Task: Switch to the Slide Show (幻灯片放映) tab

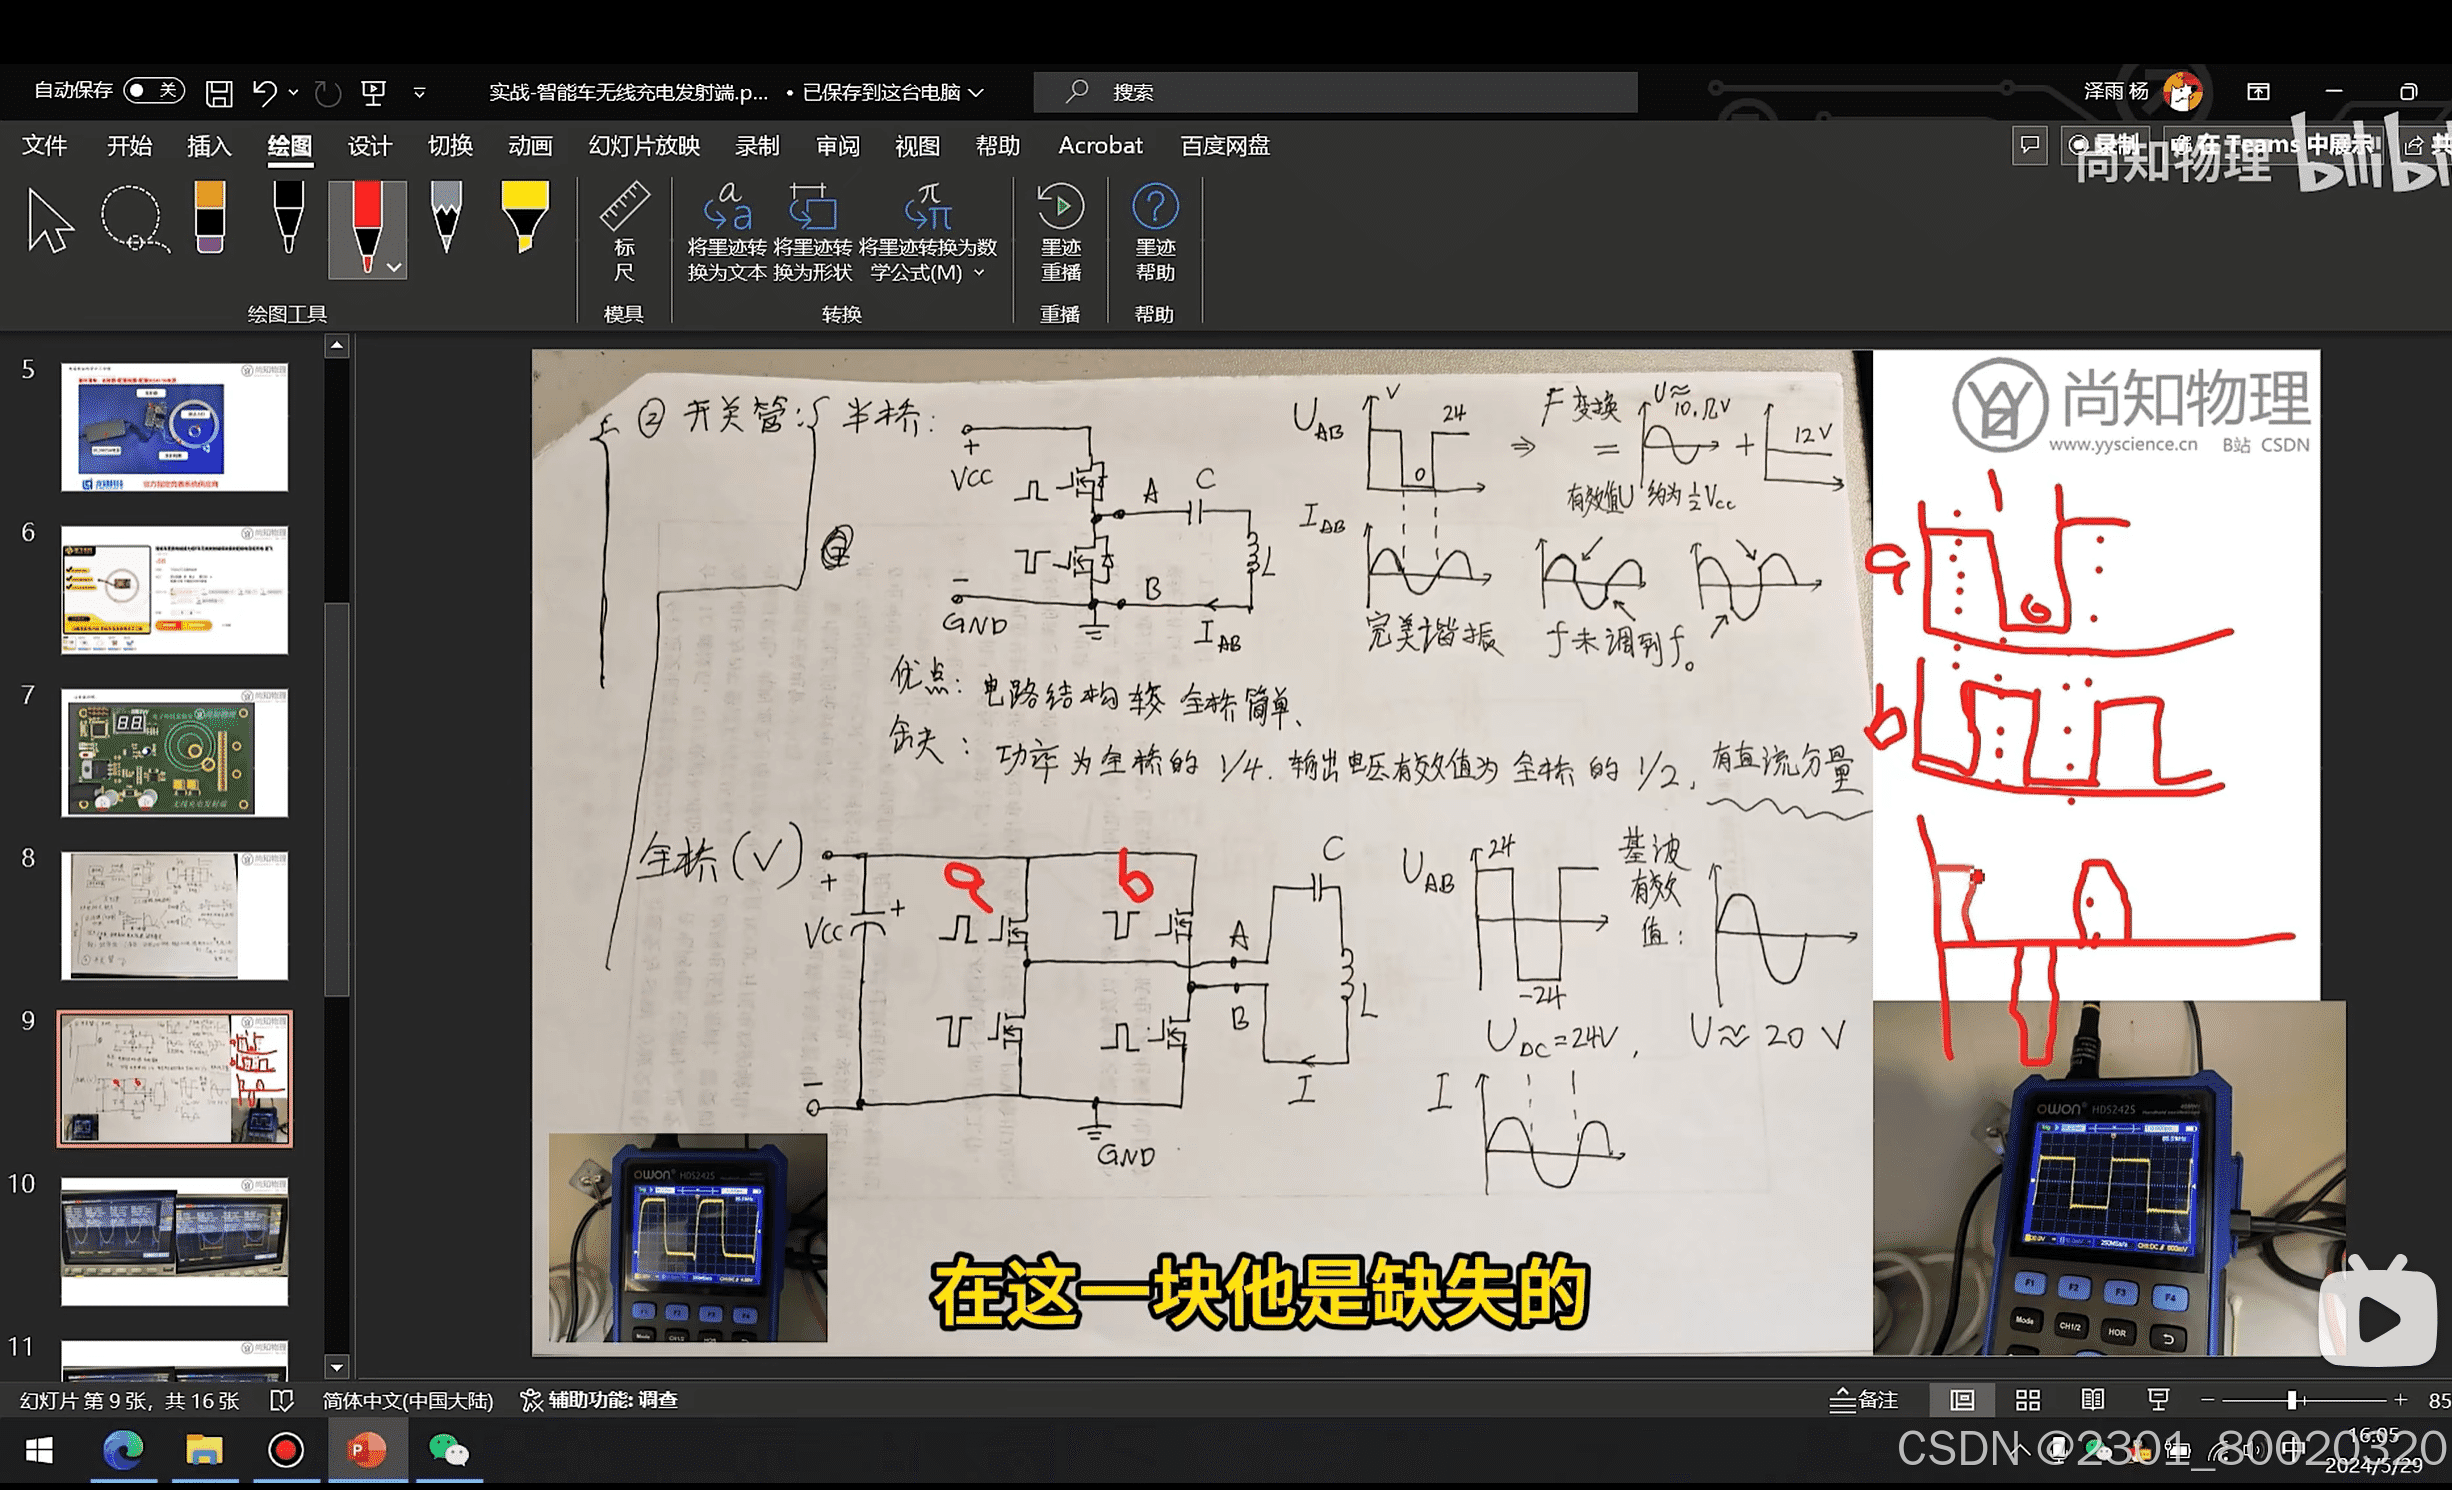Action: 643,146
